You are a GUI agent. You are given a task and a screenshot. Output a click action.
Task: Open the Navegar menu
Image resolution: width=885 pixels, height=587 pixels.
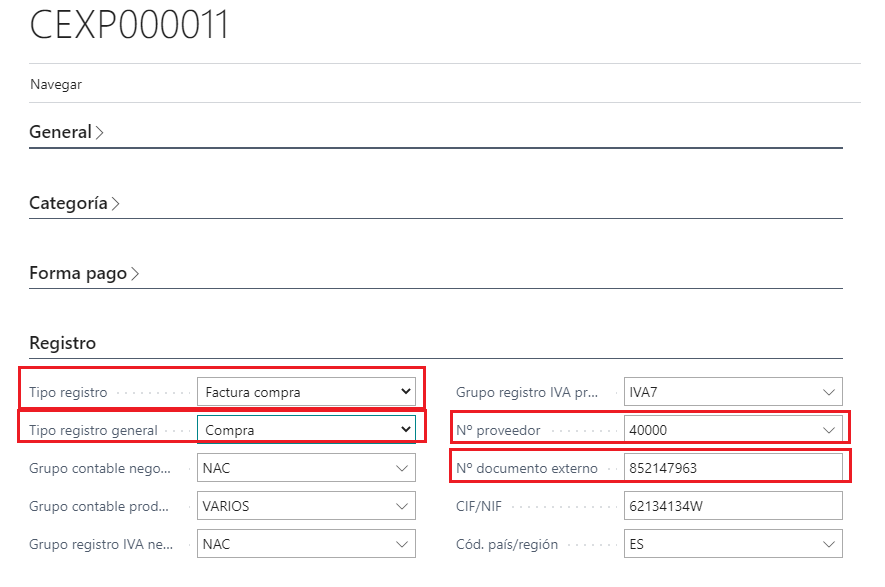(x=56, y=84)
